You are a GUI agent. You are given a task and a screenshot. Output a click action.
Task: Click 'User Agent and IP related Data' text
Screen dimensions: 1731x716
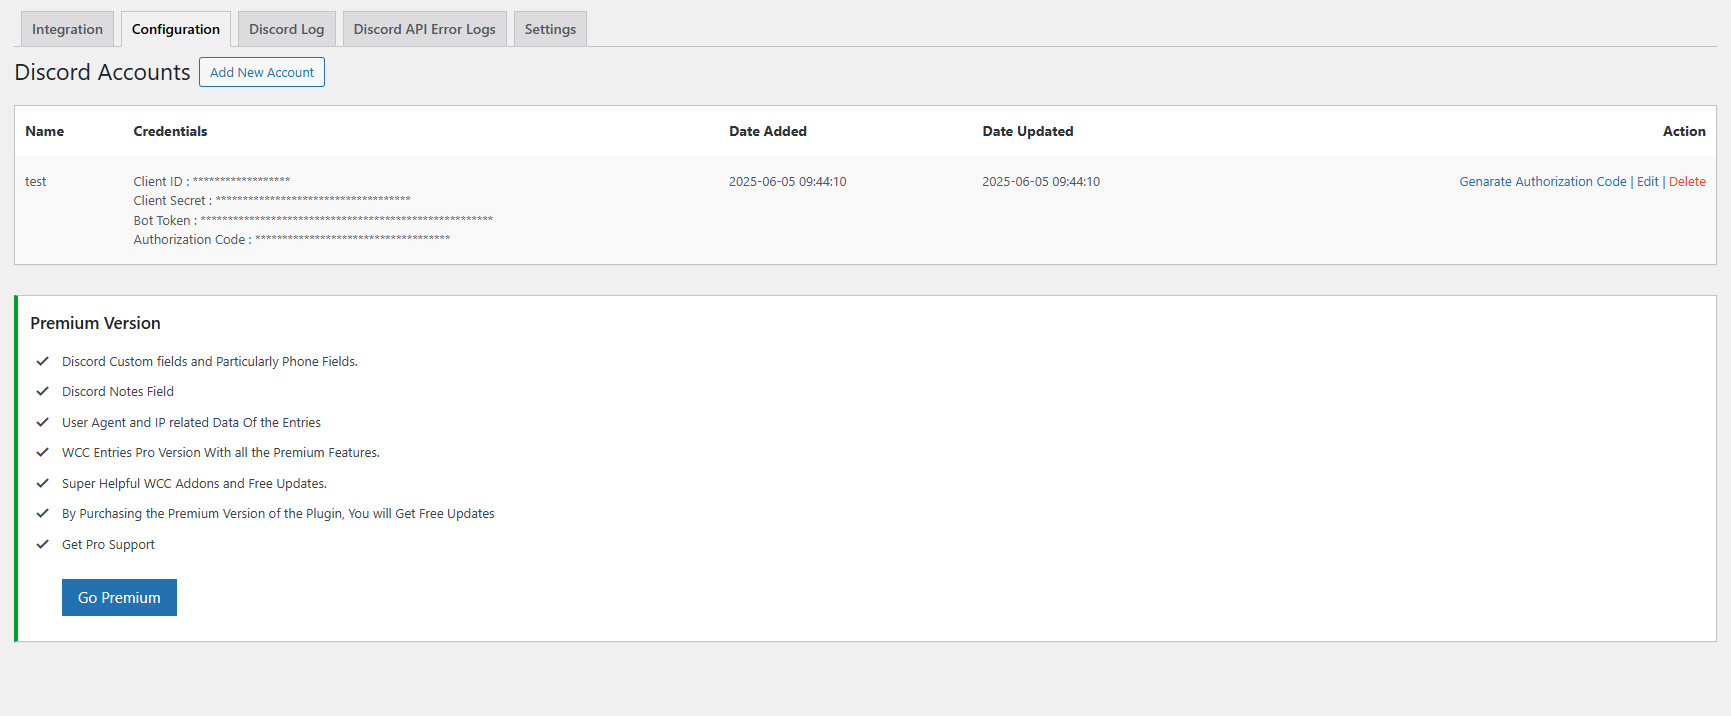(x=191, y=423)
